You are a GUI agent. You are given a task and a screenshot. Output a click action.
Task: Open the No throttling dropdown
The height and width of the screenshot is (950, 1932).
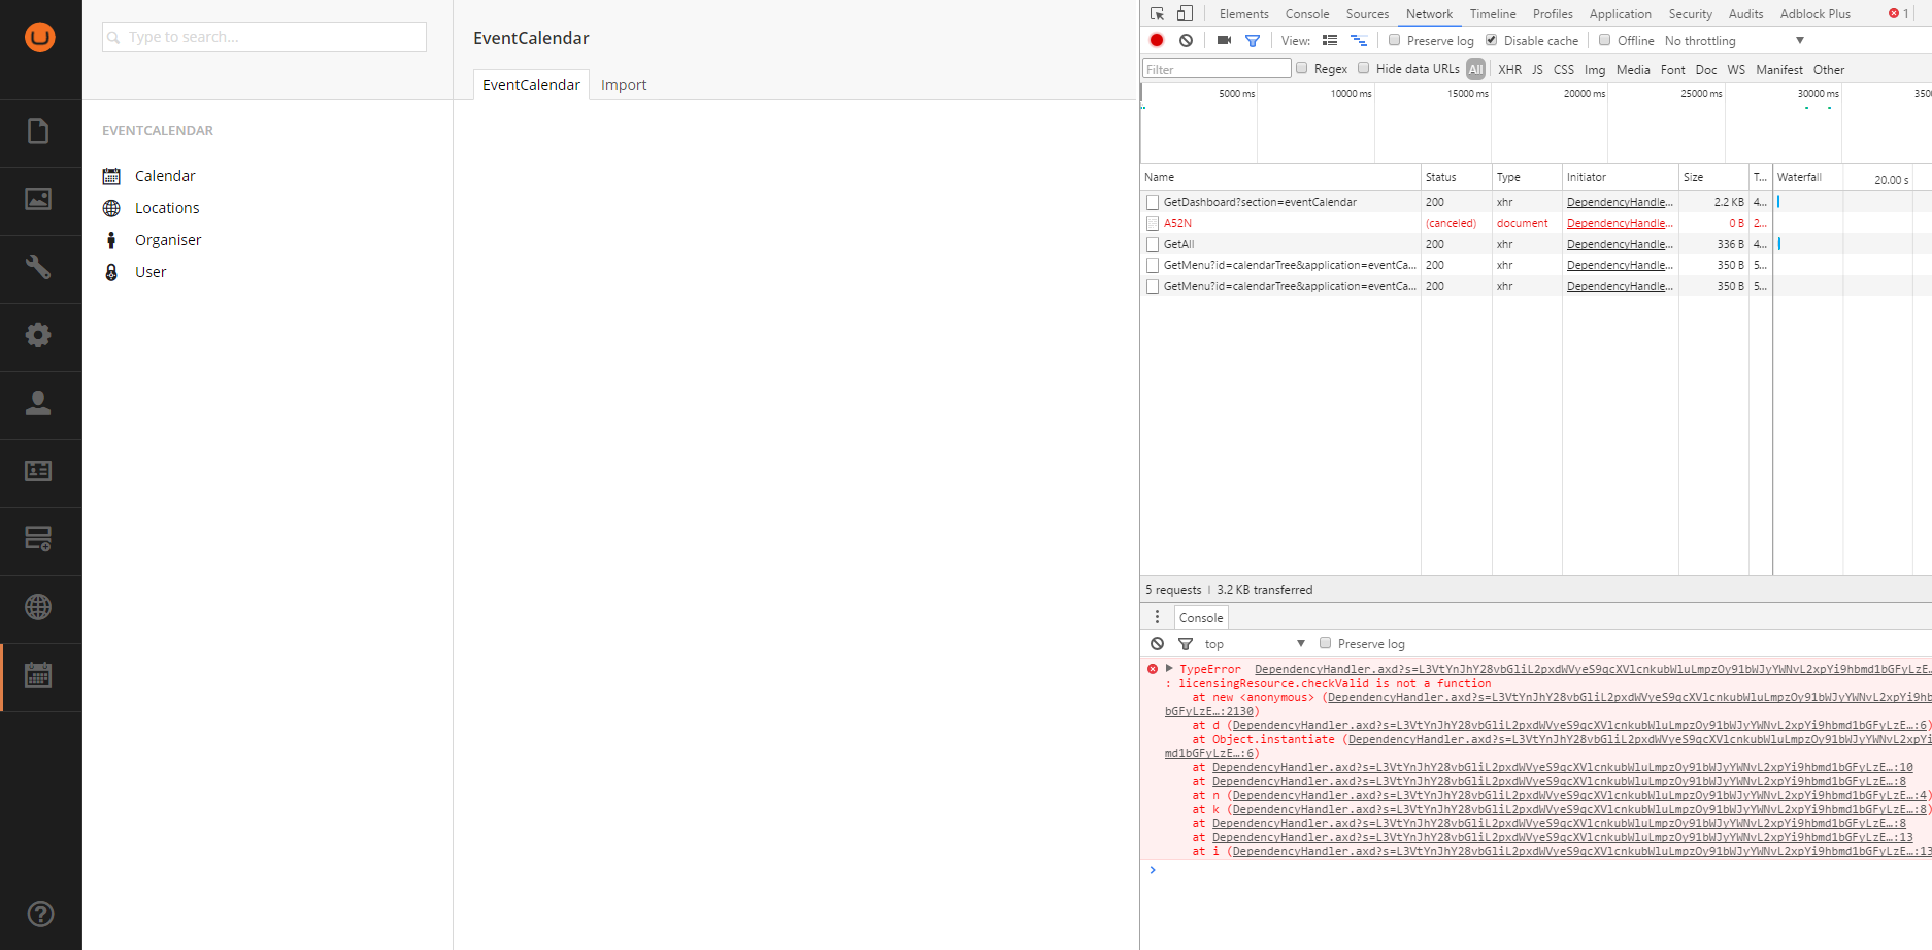1734,41
